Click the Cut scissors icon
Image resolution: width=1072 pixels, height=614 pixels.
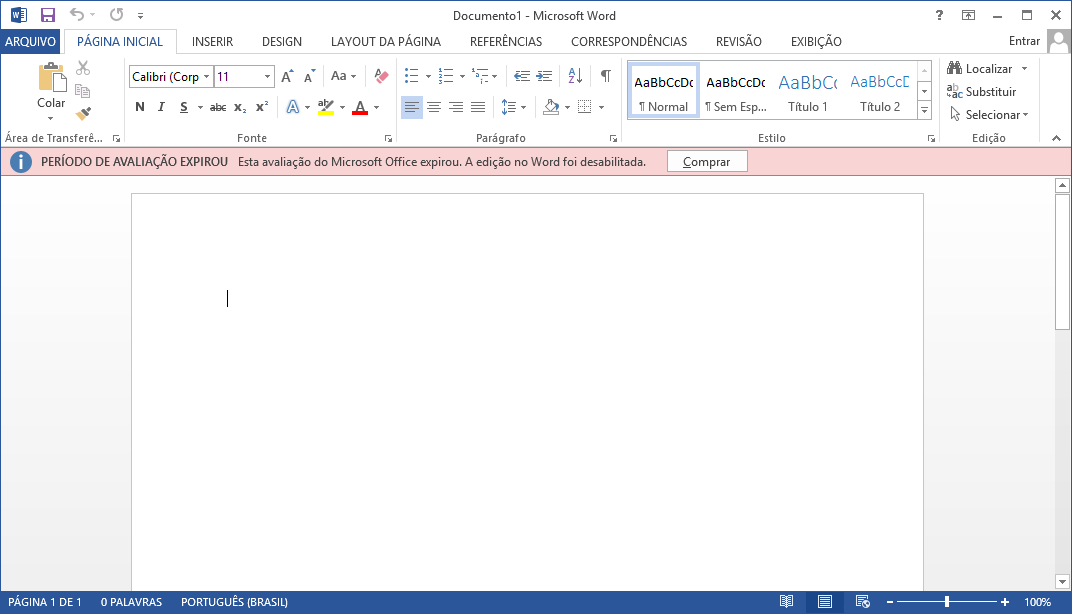(x=83, y=68)
